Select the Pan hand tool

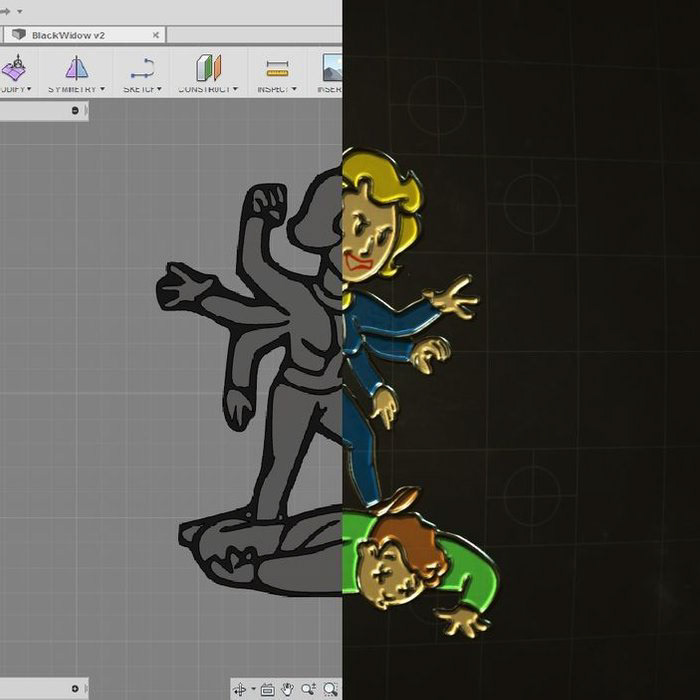click(288, 689)
